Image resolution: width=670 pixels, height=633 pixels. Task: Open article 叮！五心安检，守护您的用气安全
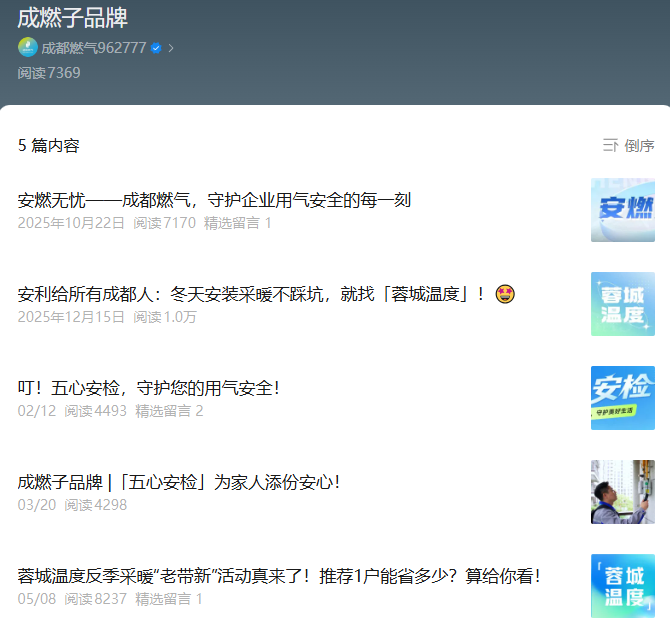148,388
